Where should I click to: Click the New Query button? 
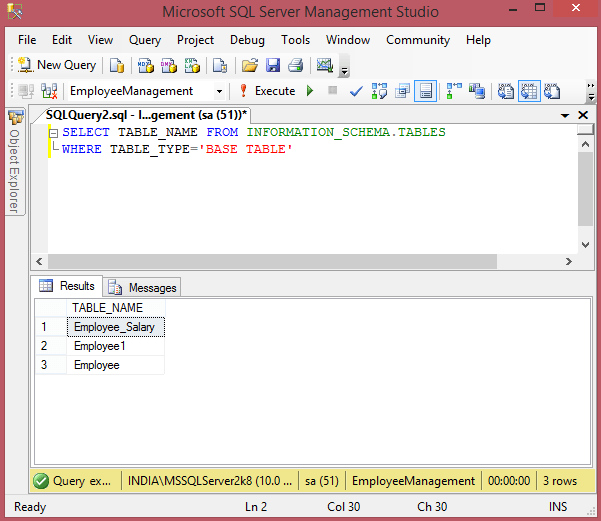tap(56, 65)
